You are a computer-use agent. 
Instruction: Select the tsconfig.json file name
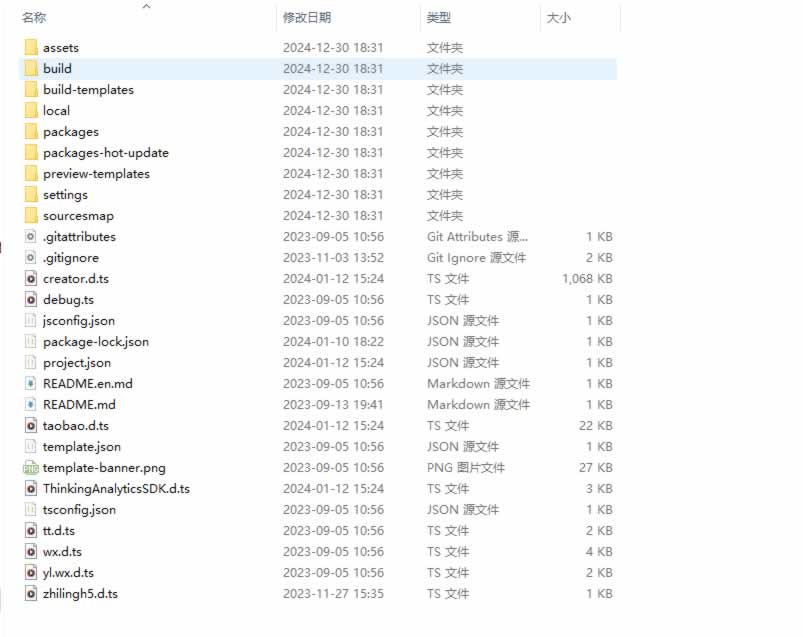pos(79,509)
